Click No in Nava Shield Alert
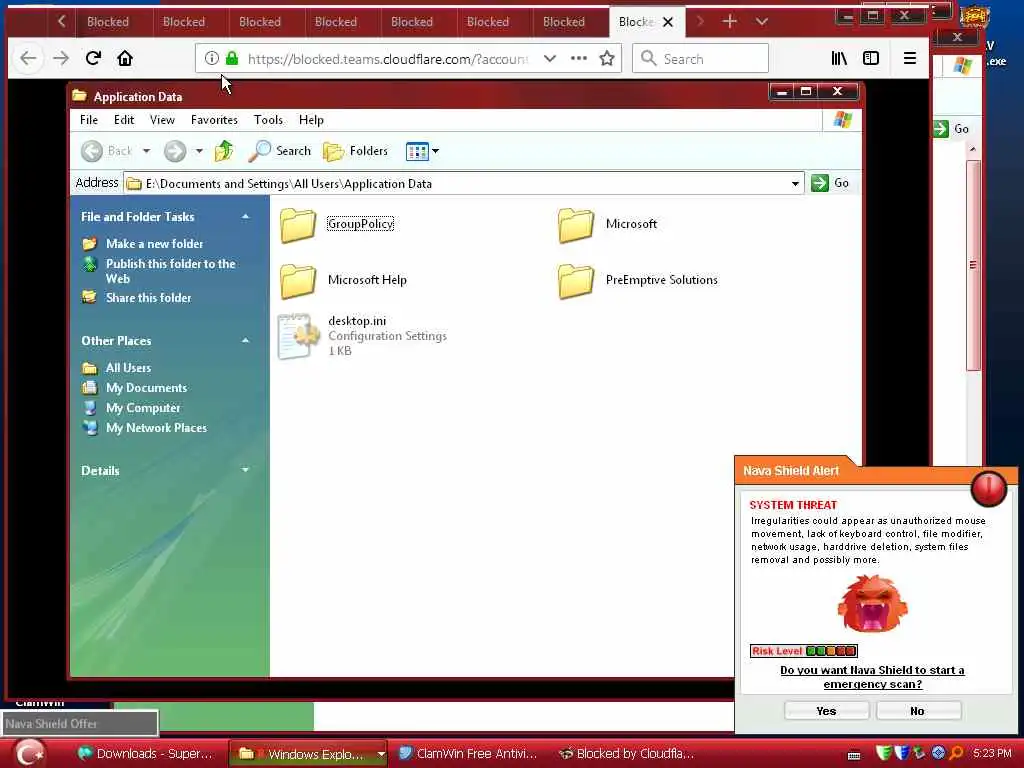This screenshot has height=768, width=1024. click(x=918, y=711)
